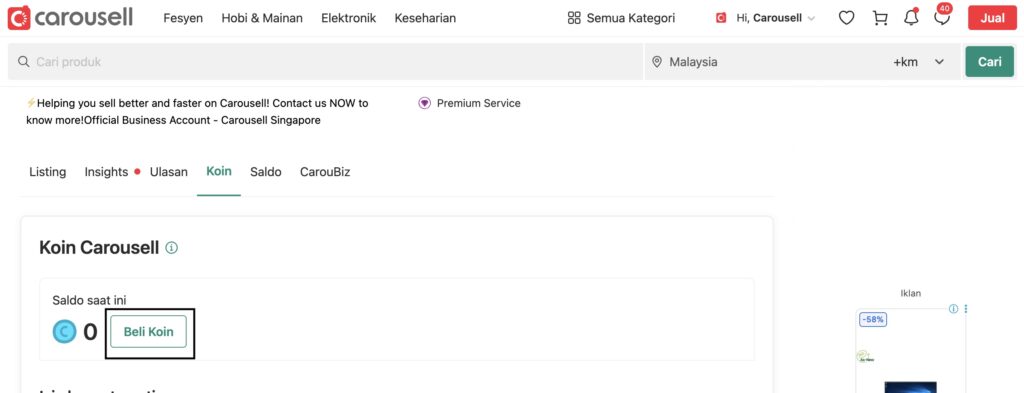
Task: Expand the +km distance dropdown
Action: (x=919, y=62)
